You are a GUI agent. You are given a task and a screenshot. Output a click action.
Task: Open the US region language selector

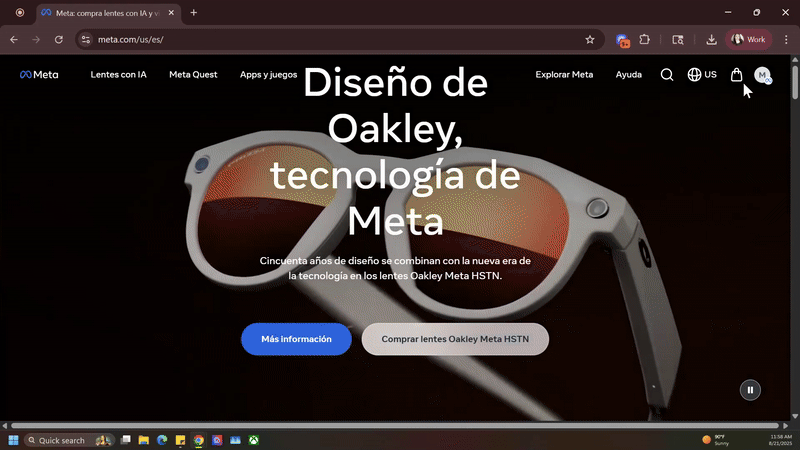coord(702,75)
